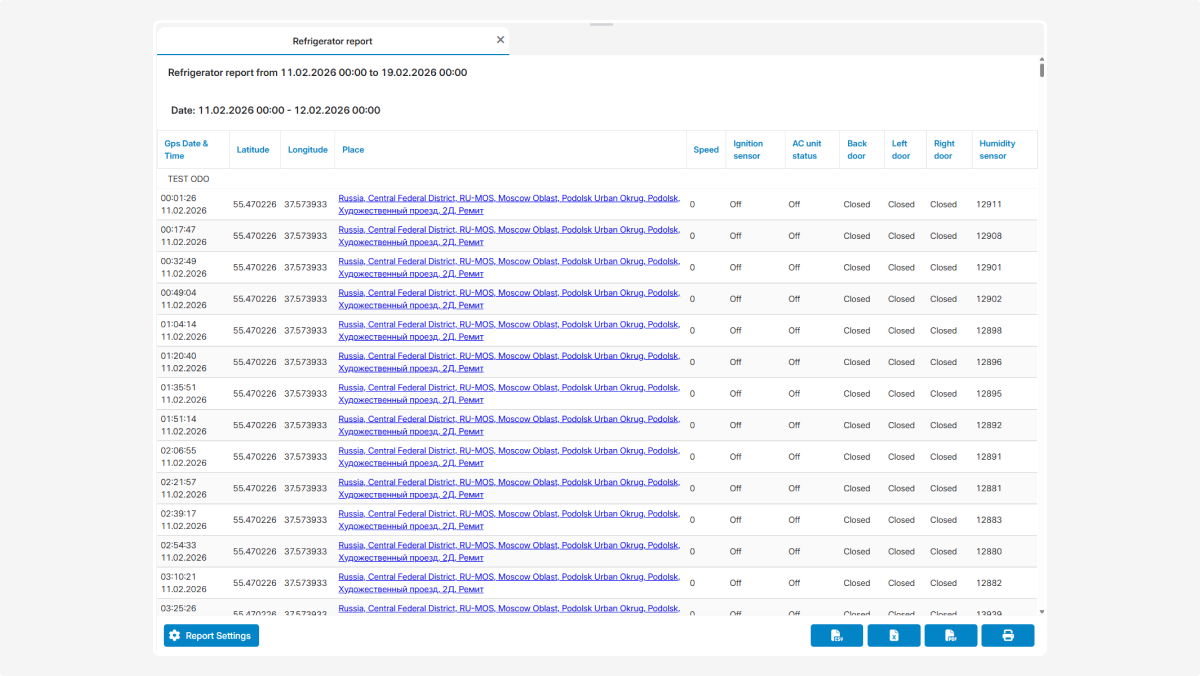Click the Longitude column header
Viewport: 1200px width, 676px height.
pyautogui.click(x=308, y=150)
